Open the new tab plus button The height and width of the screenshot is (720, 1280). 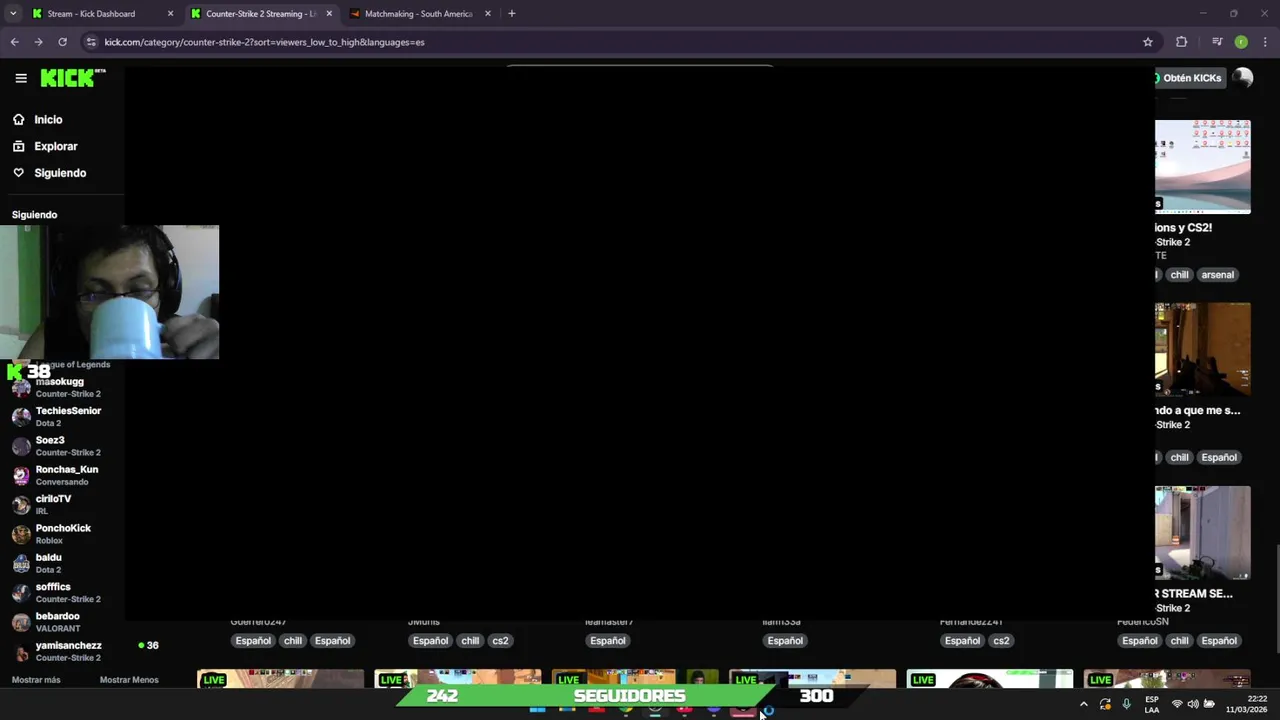coord(511,13)
